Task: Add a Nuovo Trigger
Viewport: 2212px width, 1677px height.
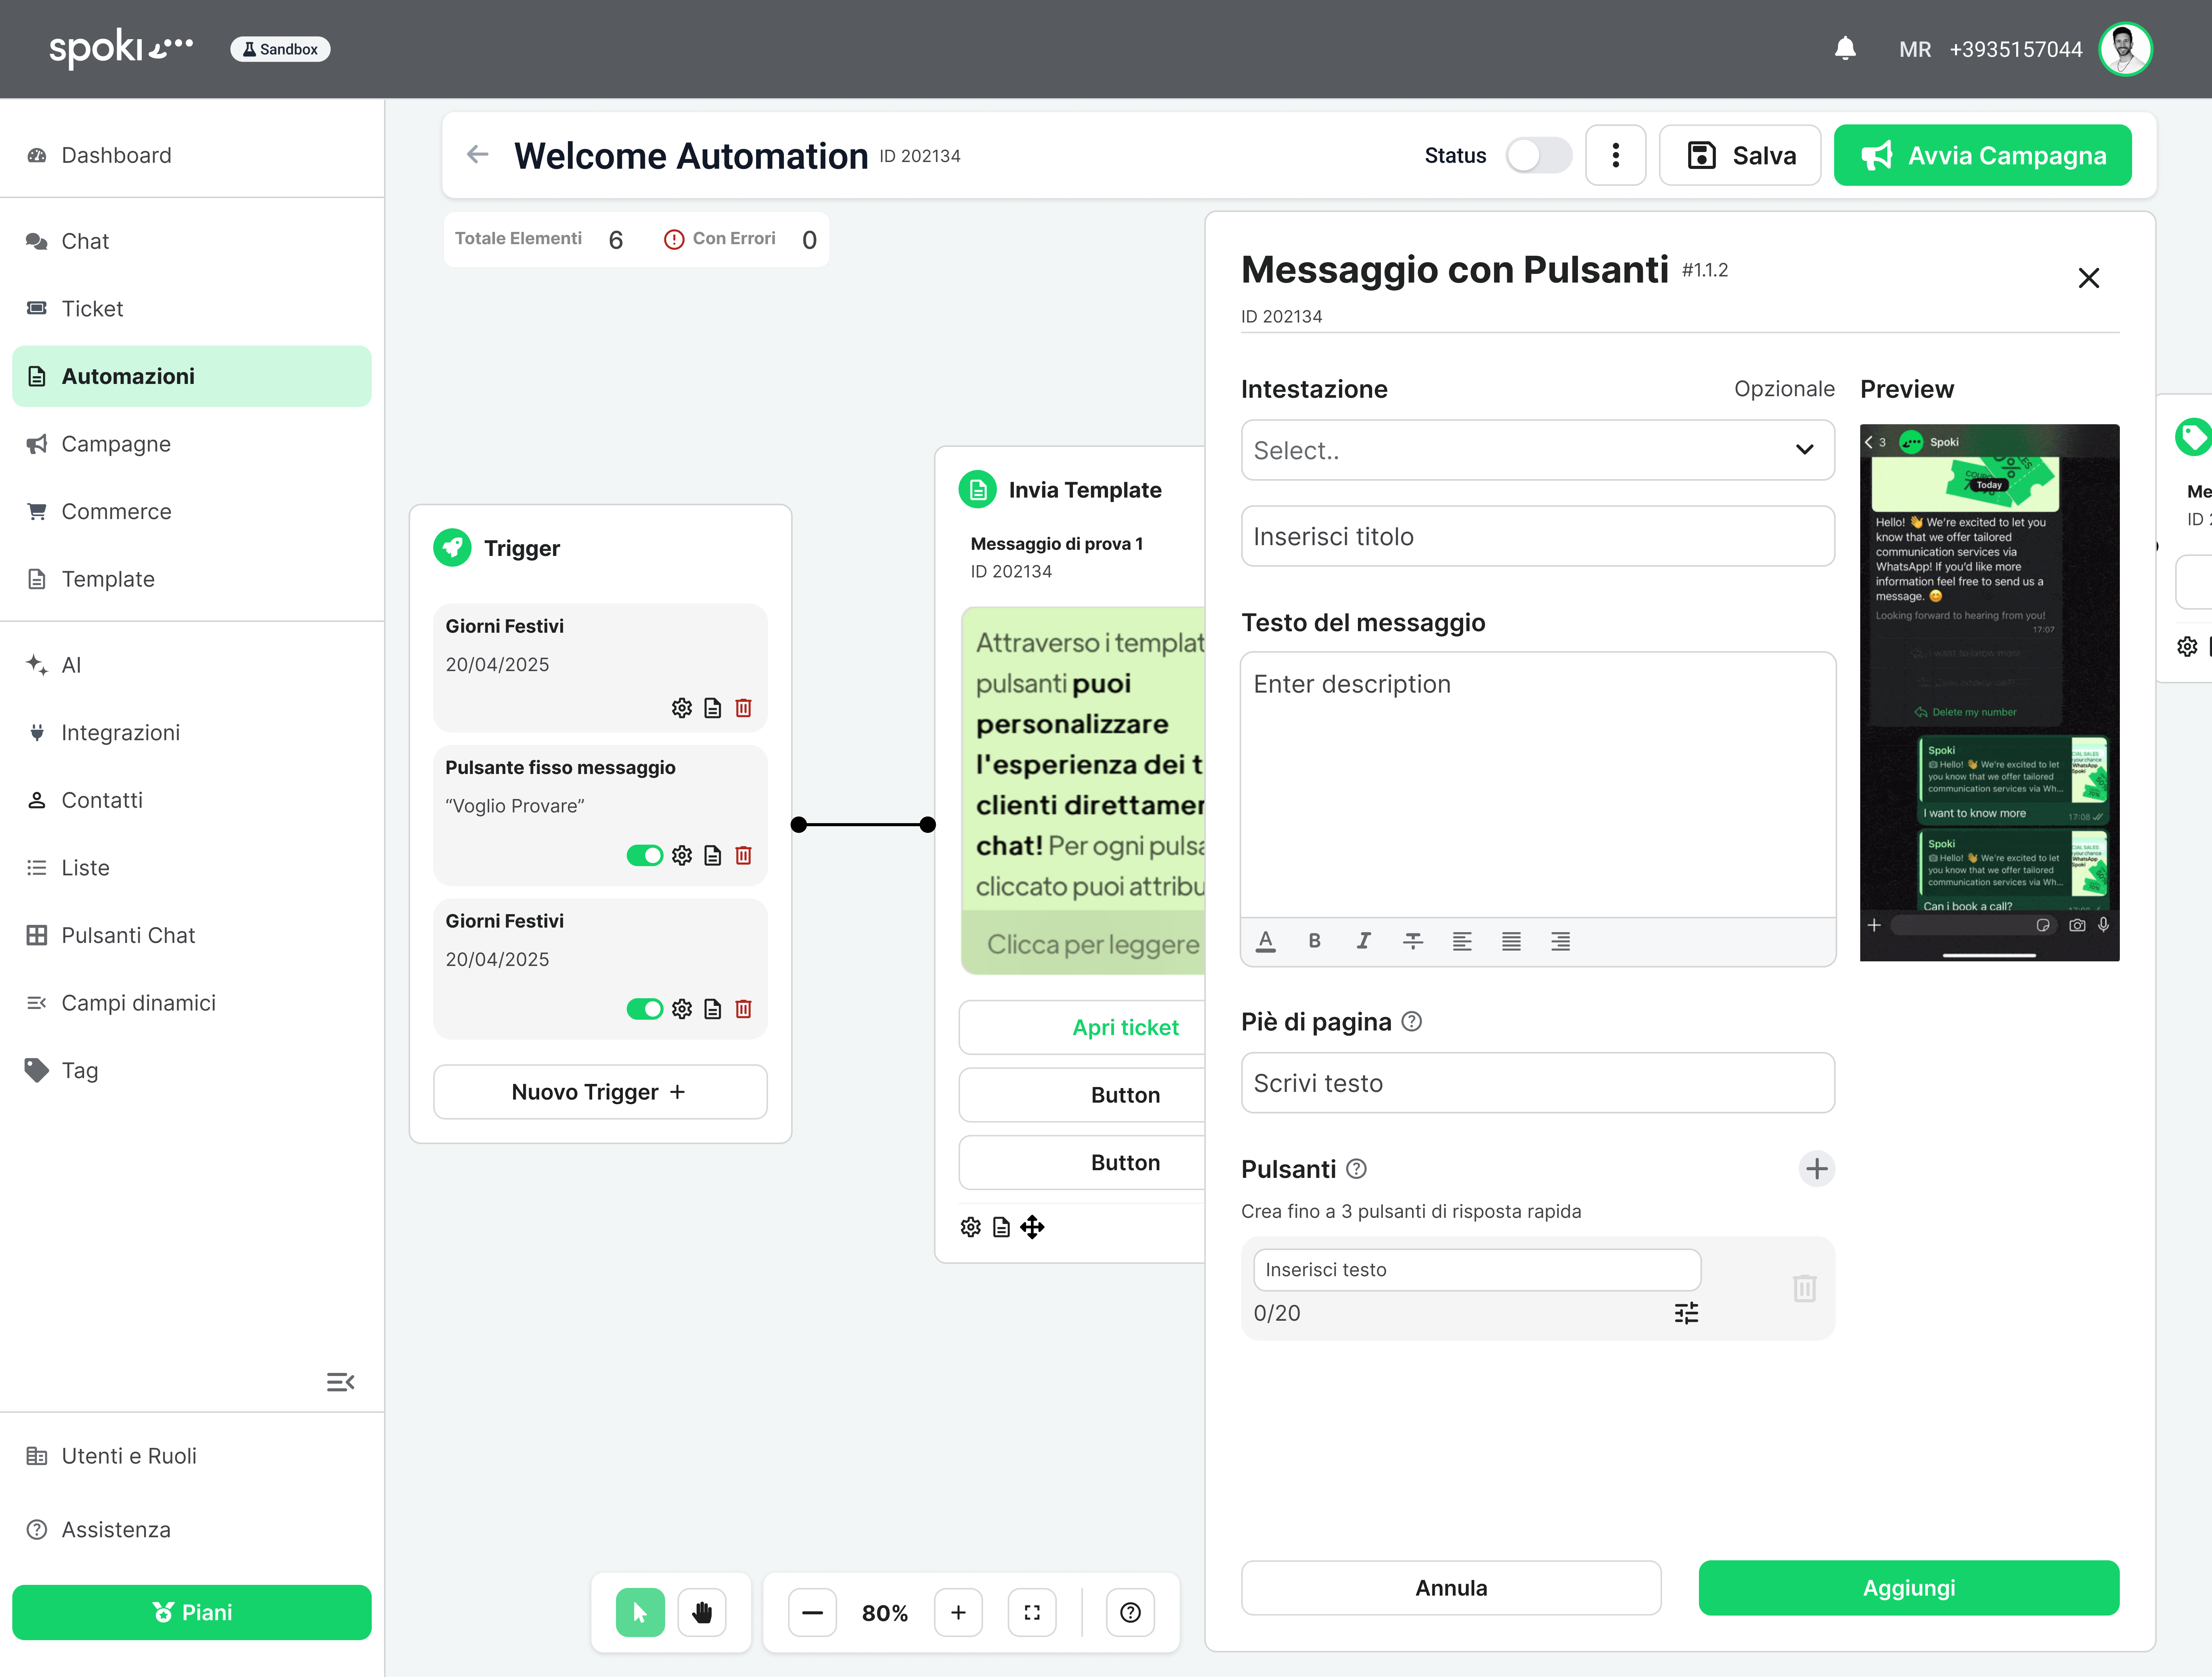Action: coord(600,1091)
